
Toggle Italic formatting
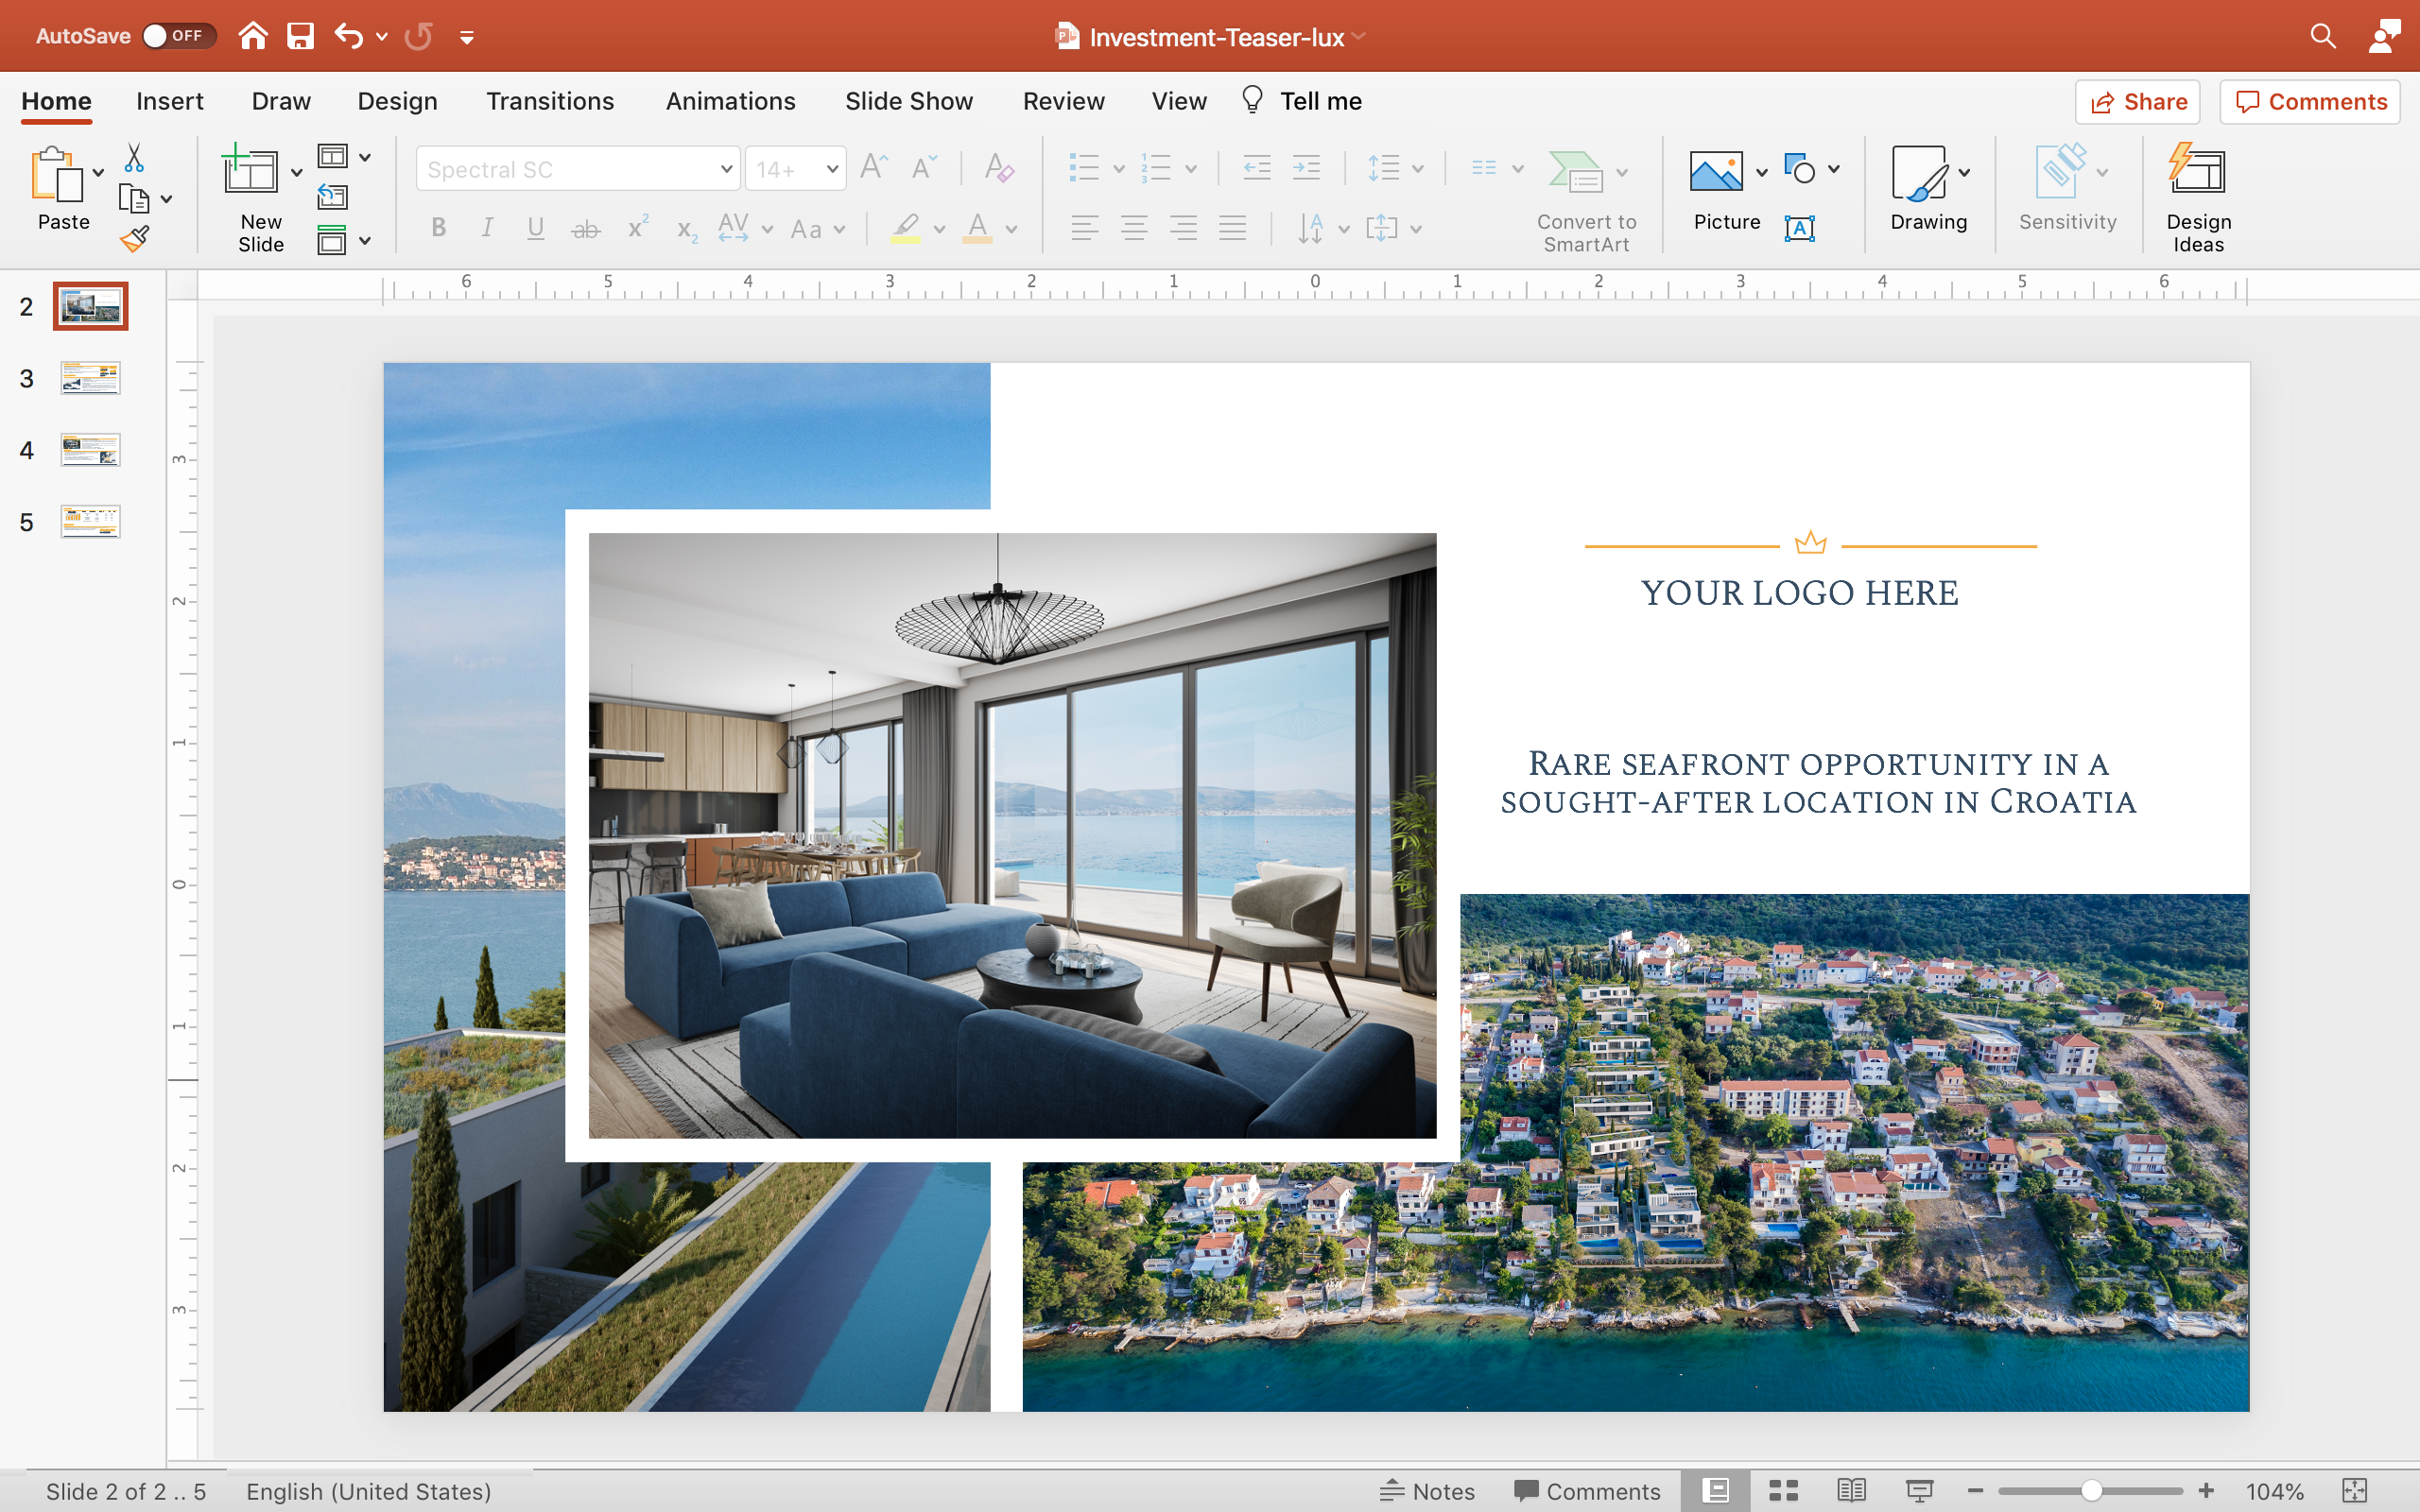pos(487,228)
